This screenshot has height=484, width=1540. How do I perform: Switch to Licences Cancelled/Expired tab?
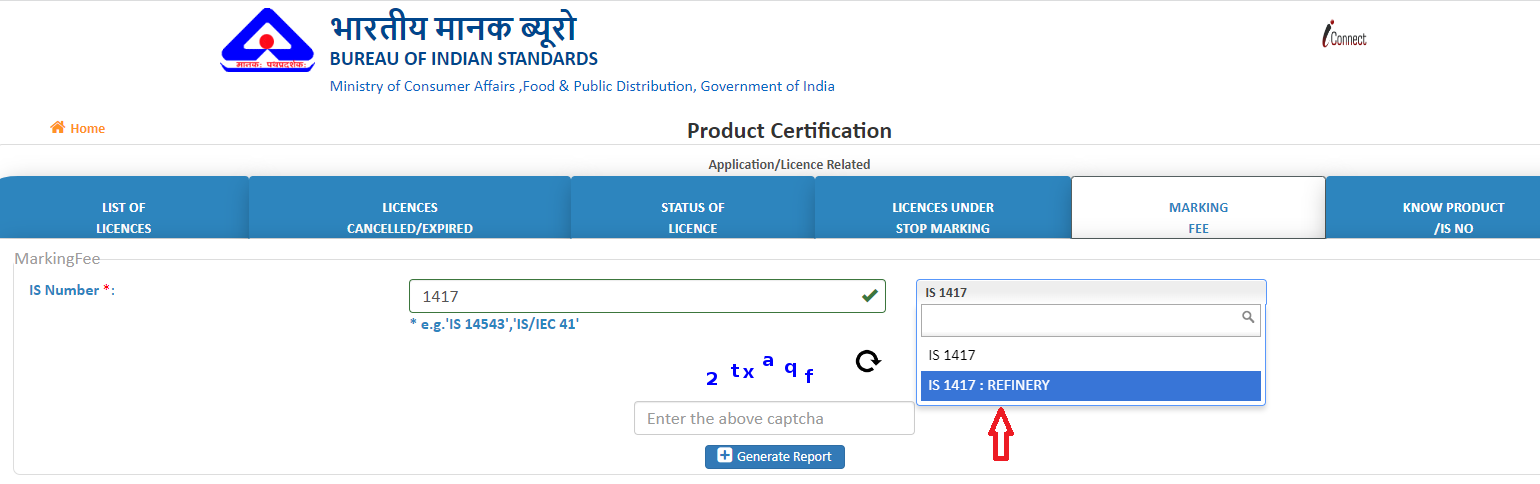pos(410,208)
